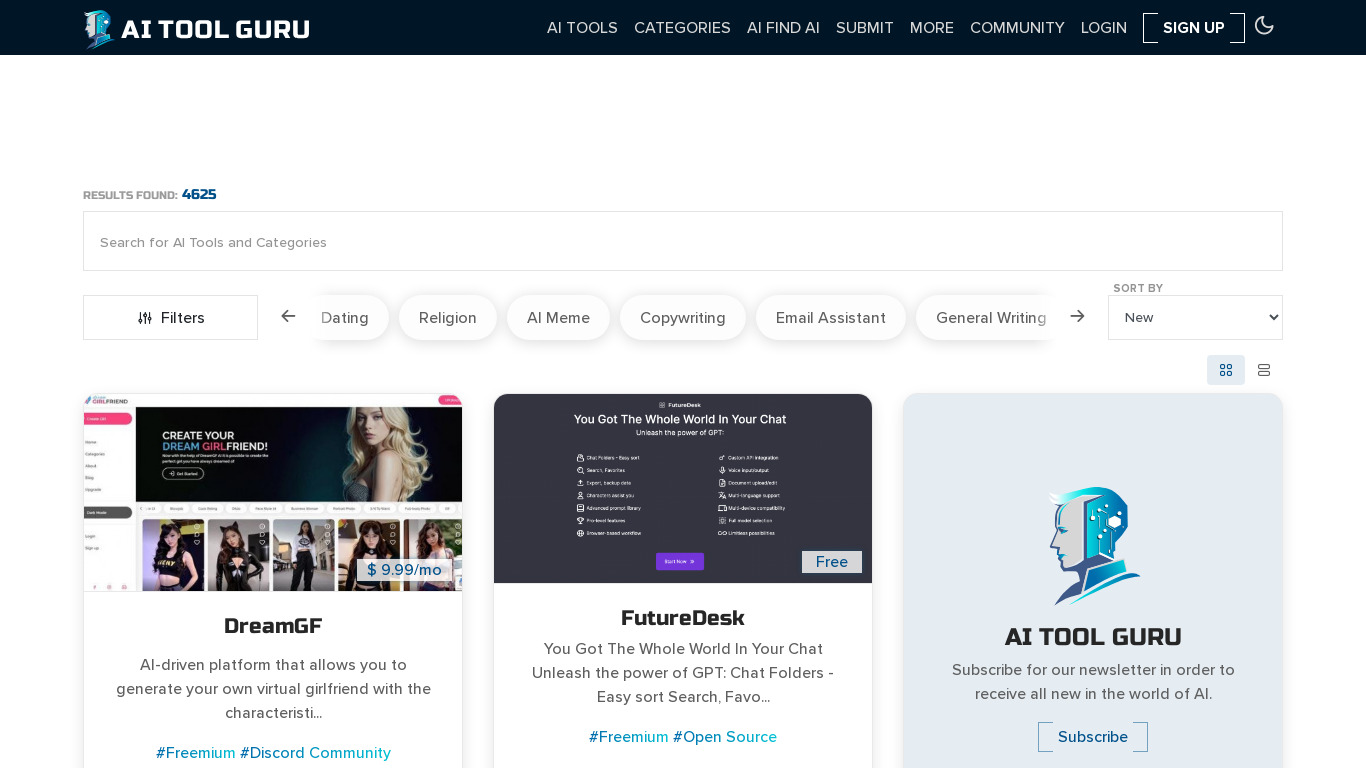Click DreamGF's #Freemium tag
Screen dimensions: 1366x768
tap(196, 753)
